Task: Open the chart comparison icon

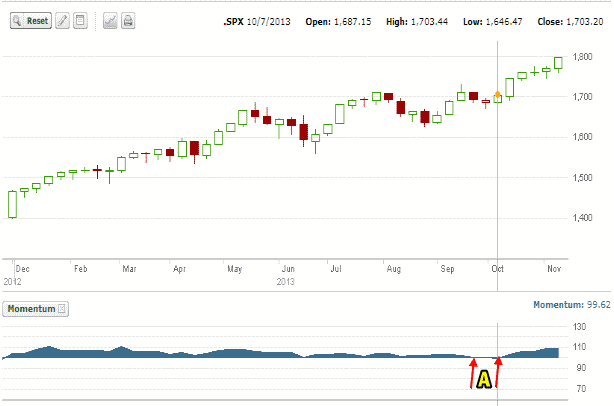Action: (x=110, y=21)
